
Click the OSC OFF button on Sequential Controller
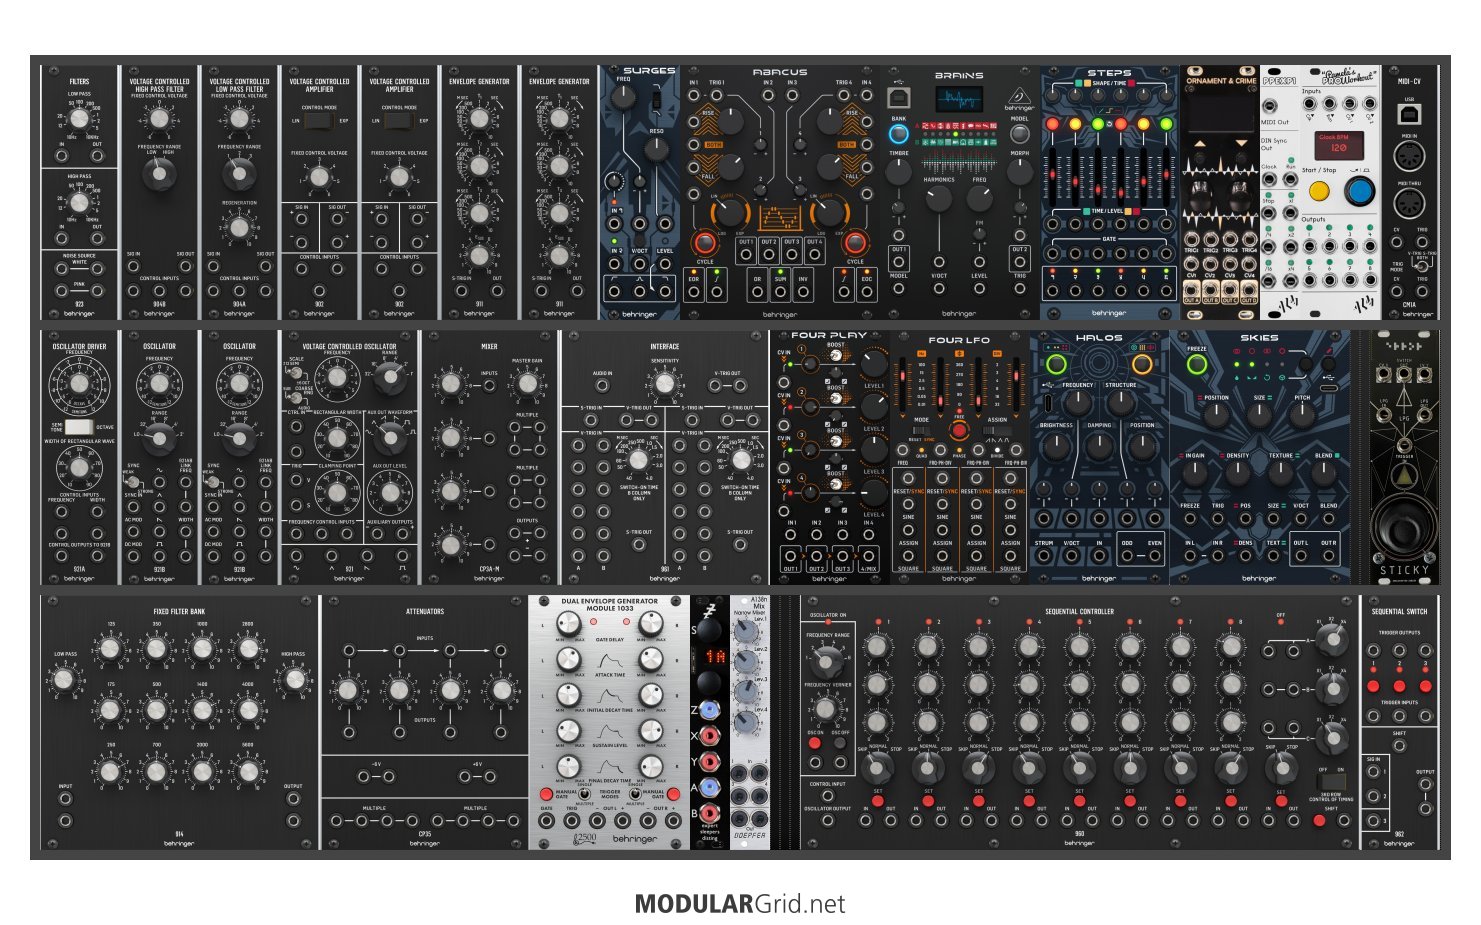[840, 743]
